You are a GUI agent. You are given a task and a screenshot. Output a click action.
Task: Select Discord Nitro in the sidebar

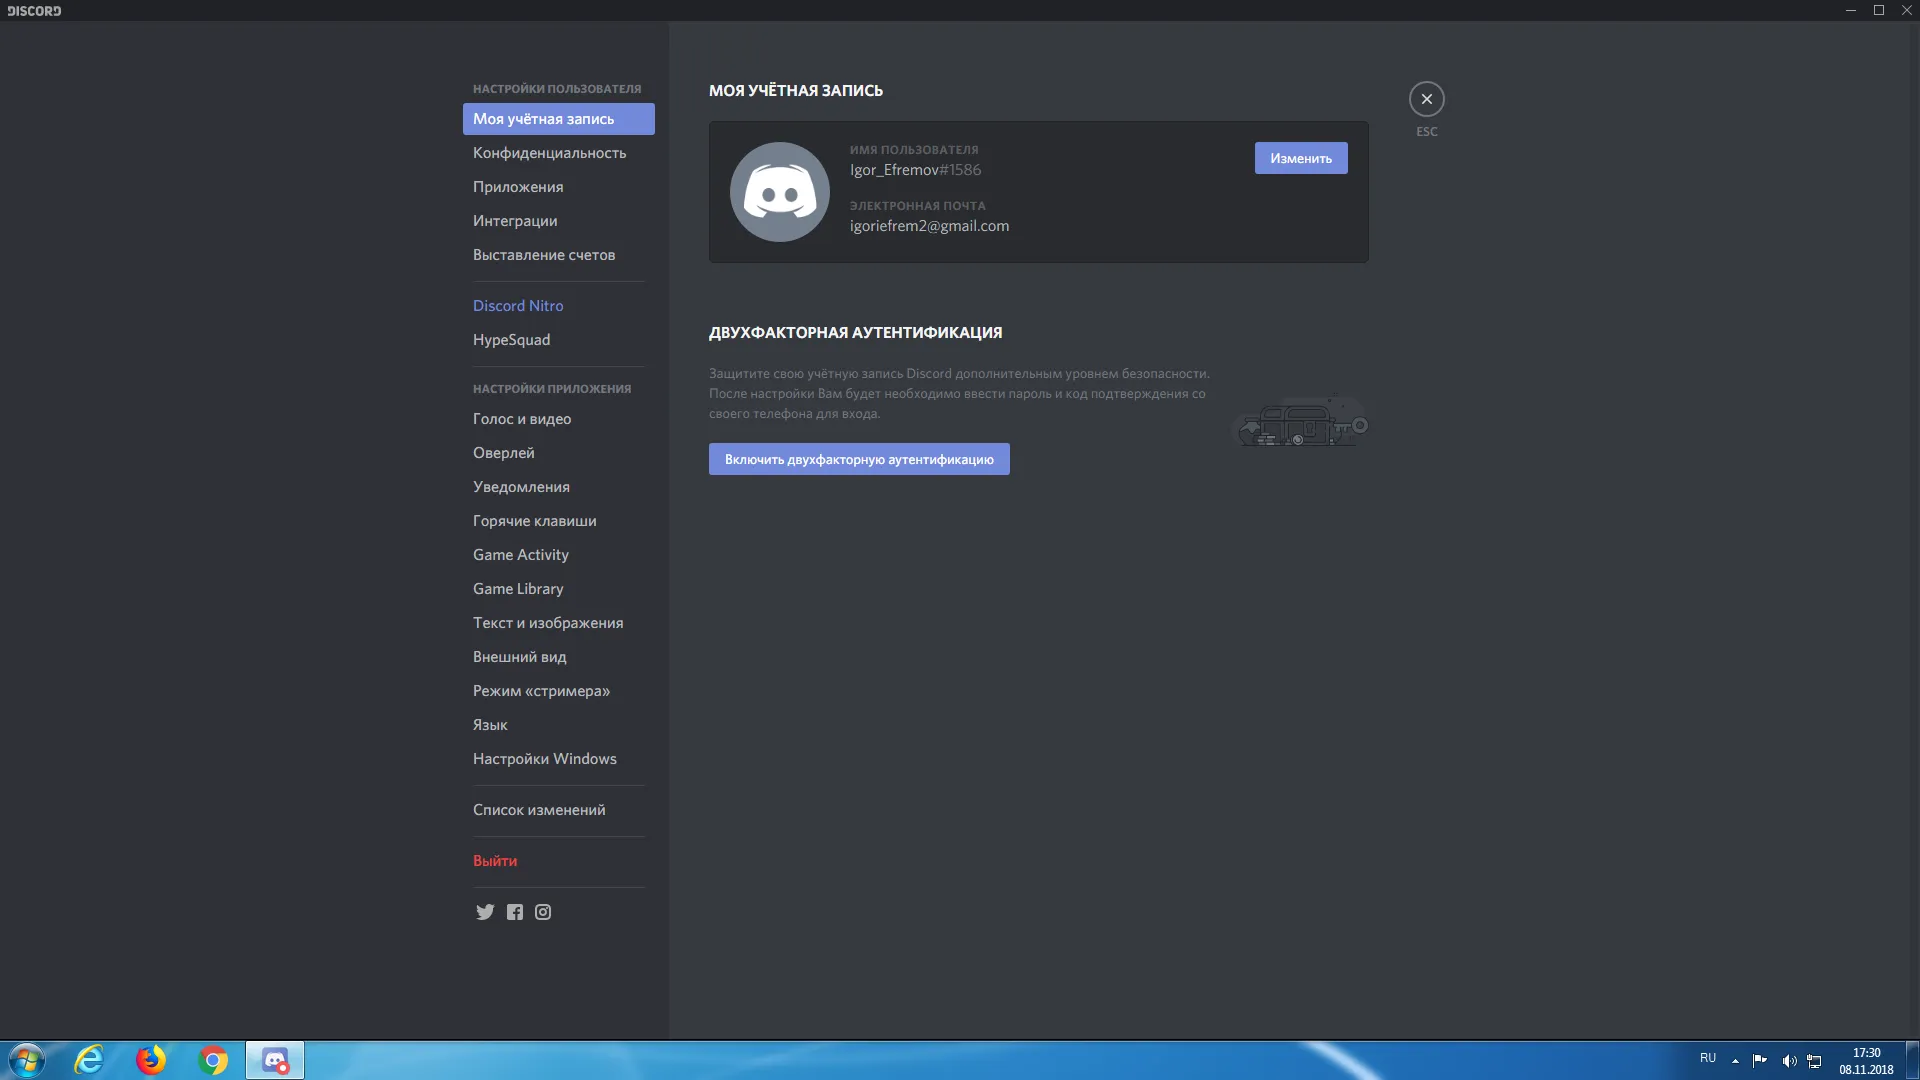coord(518,306)
